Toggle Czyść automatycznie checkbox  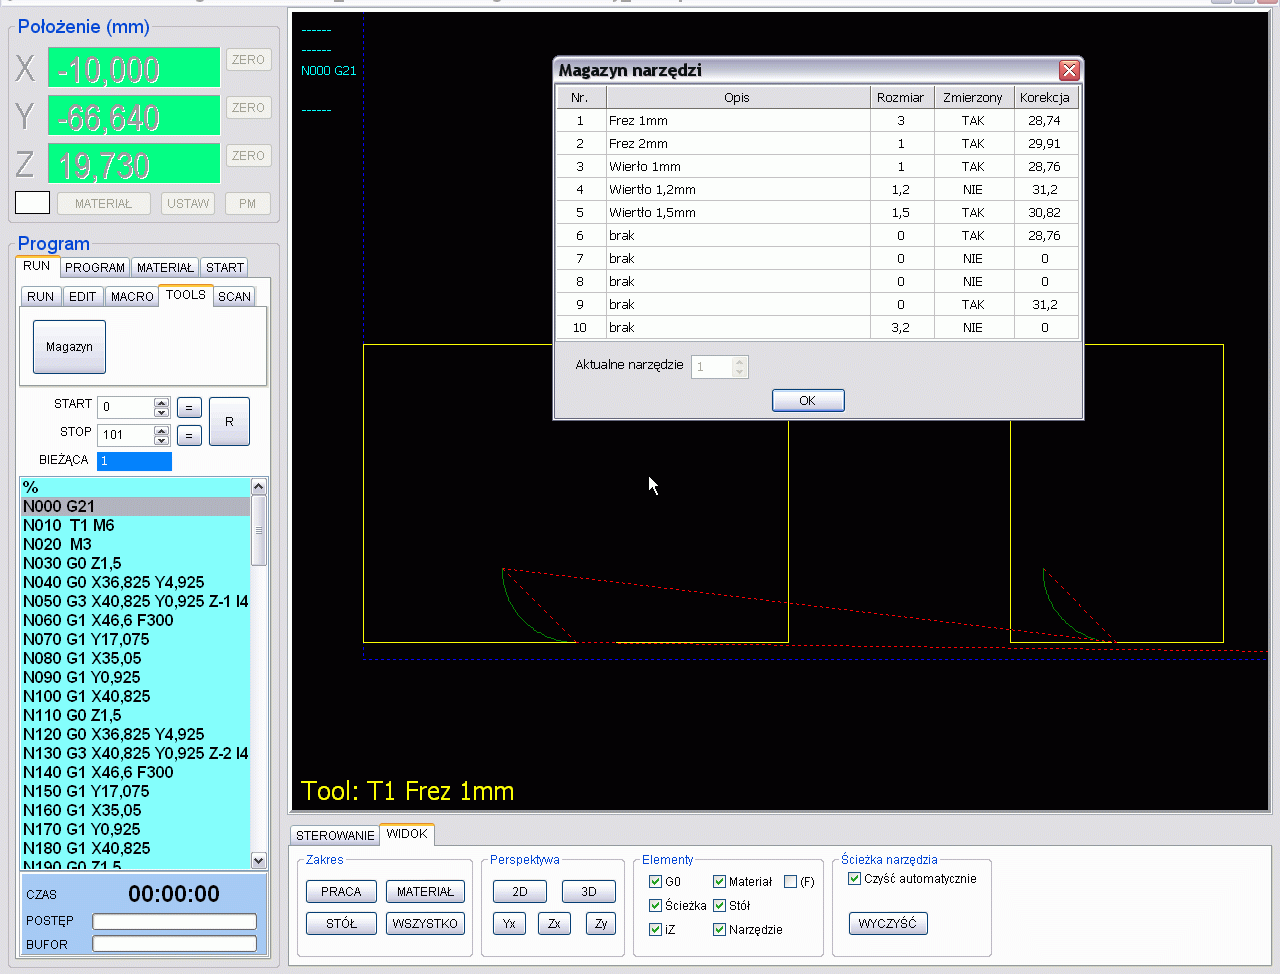854,878
